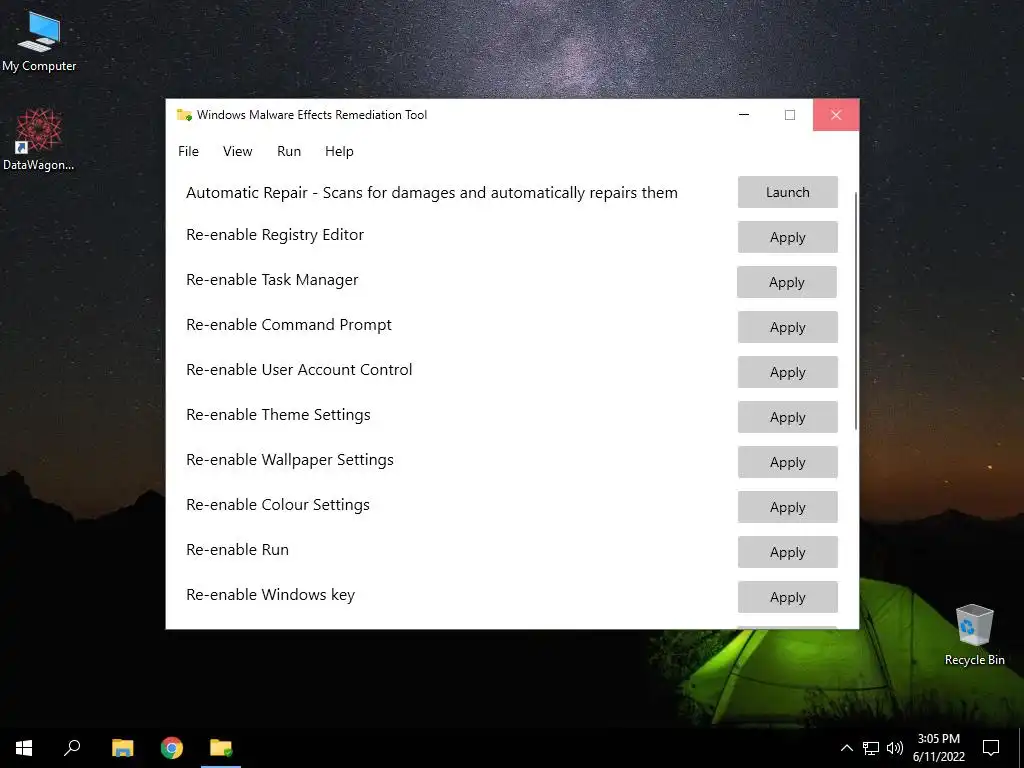Minimize the Remediation Tool window

pyautogui.click(x=744, y=115)
